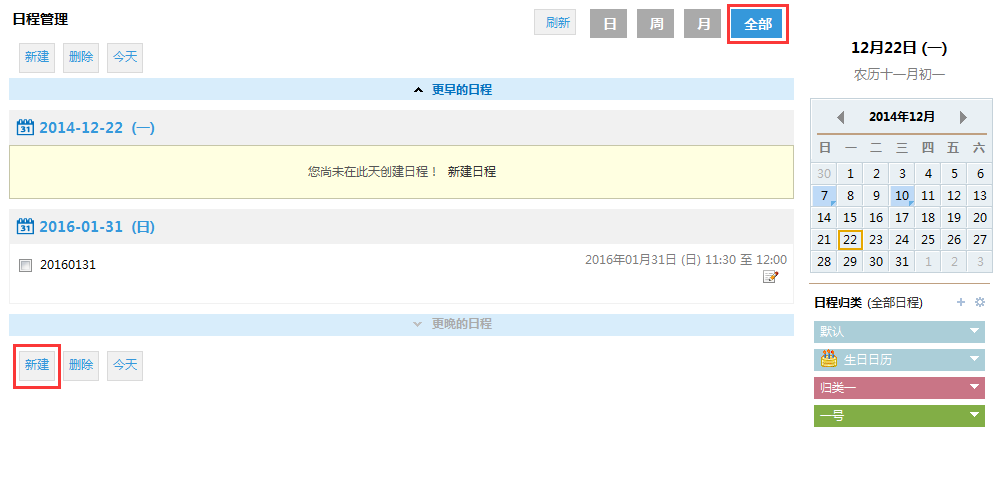Viewport: 1000px width, 481px height.
Task: Switch to 日 day view
Action: click(x=608, y=24)
